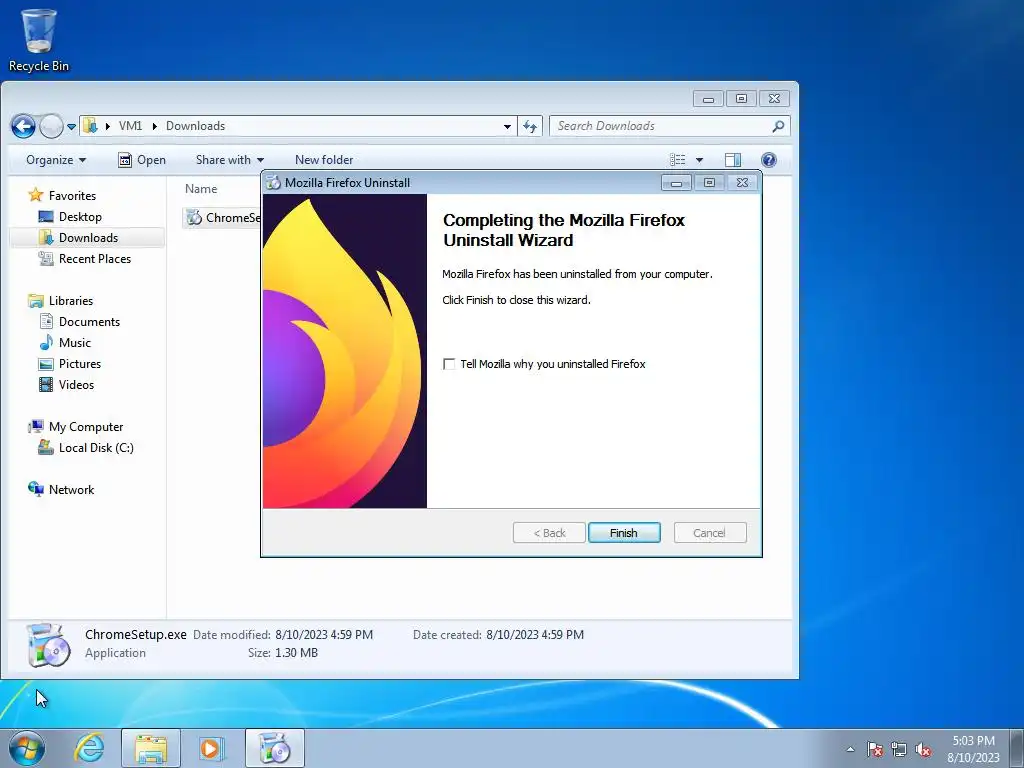This screenshot has width=1024, height=768.
Task: Open the Videos library
Action: point(67,384)
